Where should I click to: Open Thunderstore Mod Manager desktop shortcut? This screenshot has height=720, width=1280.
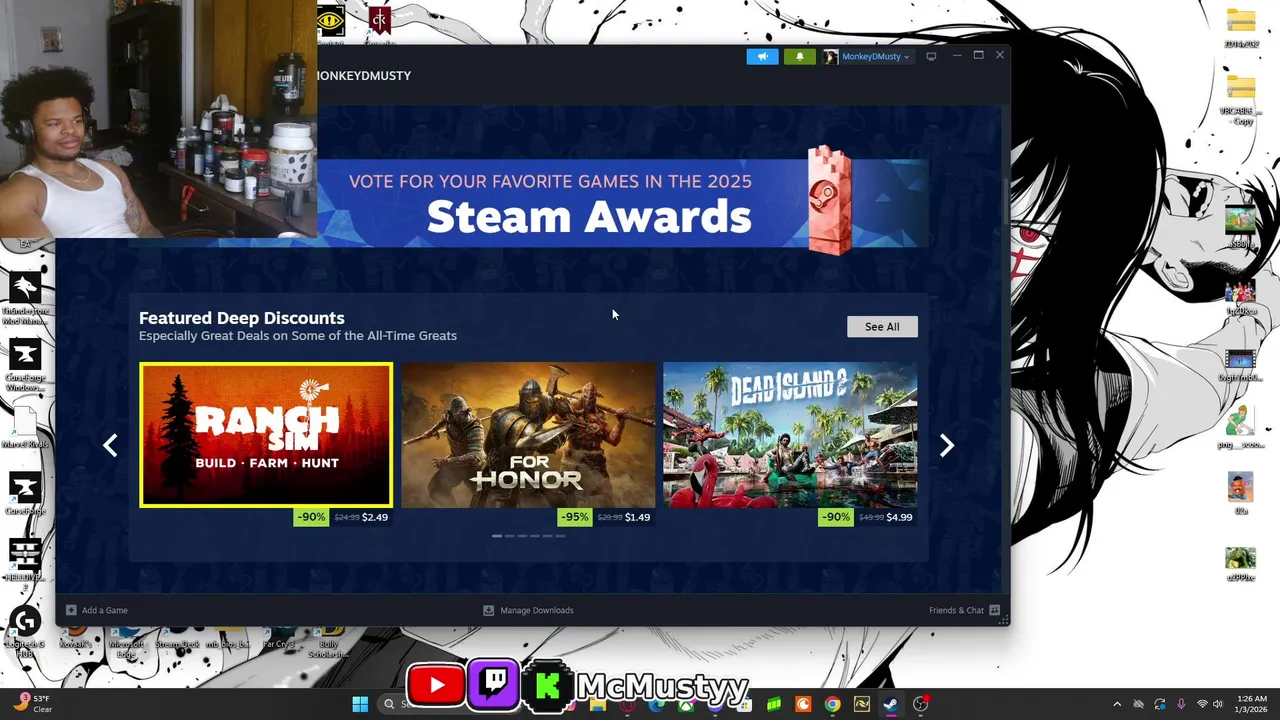25,298
